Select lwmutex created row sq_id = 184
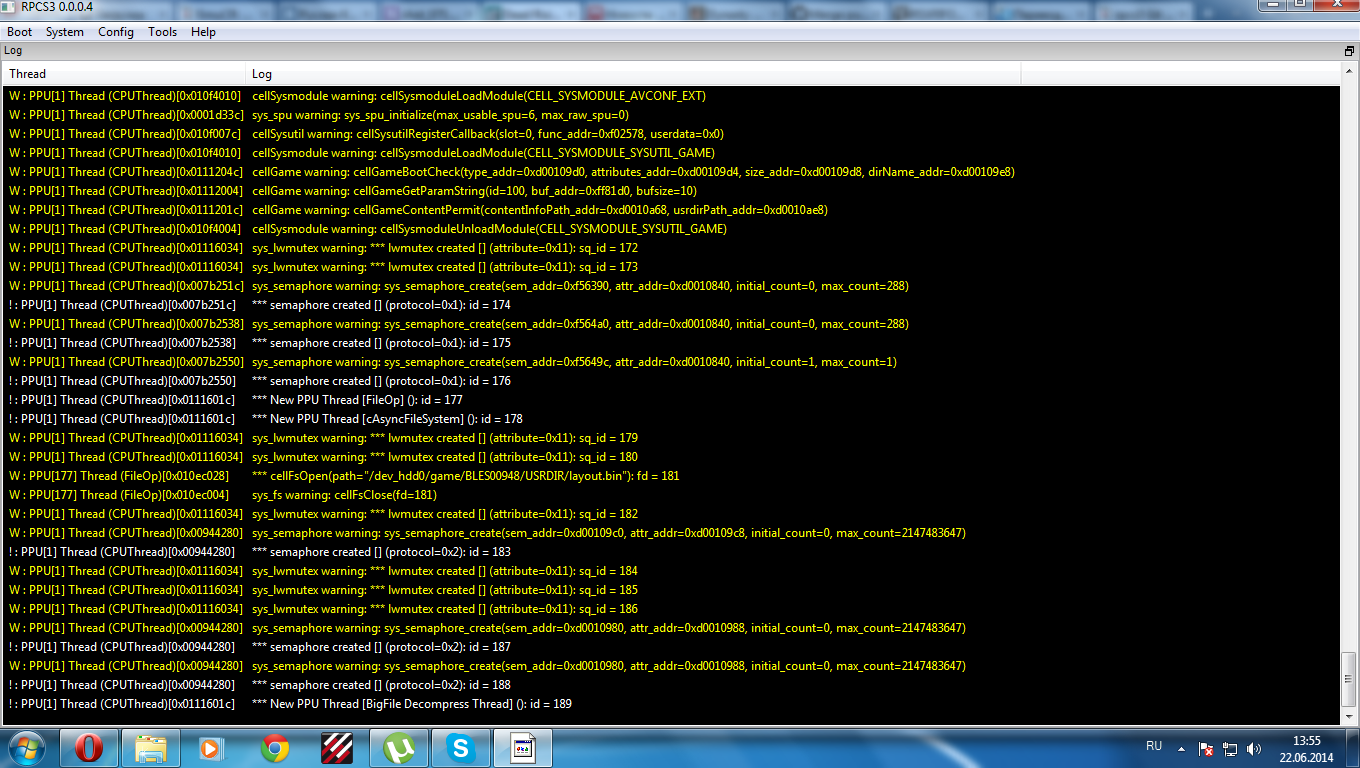The image size is (1360, 768). click(x=671, y=571)
